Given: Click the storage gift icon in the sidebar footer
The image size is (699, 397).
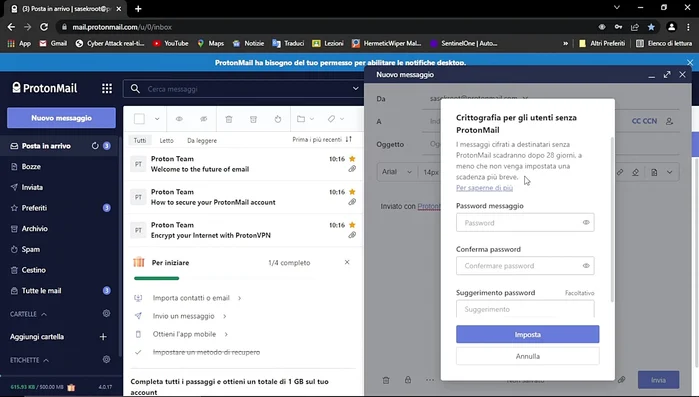Looking at the screenshot, I should pos(71,387).
